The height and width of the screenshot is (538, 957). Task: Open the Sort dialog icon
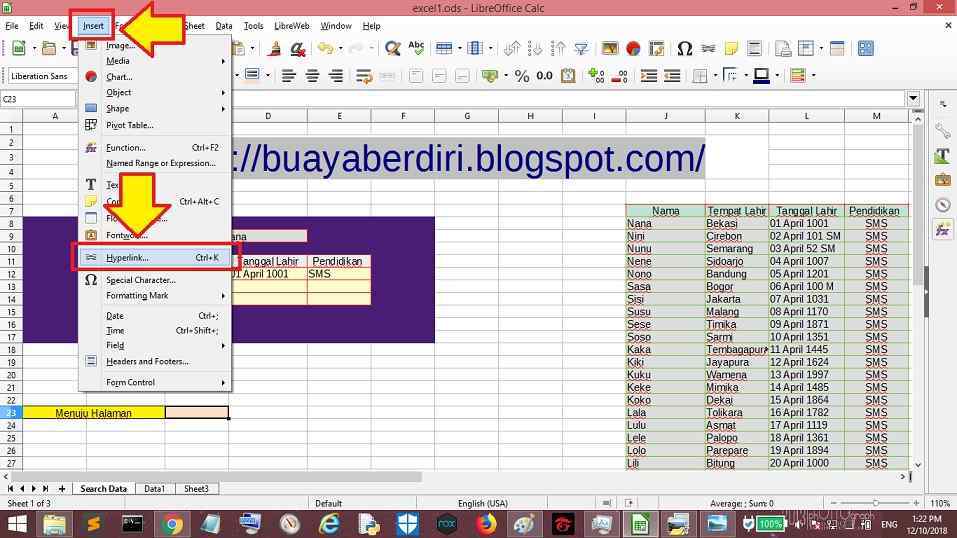(511, 48)
